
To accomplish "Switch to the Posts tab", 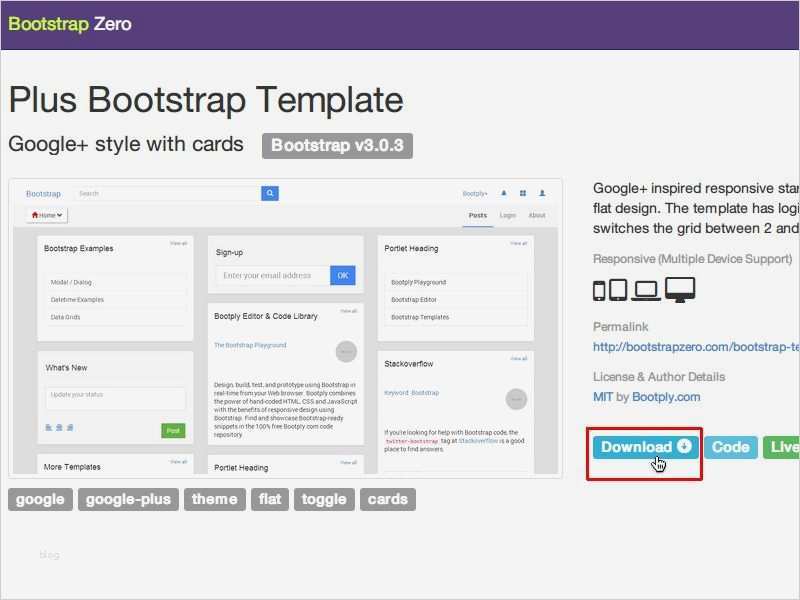I will (x=478, y=214).
